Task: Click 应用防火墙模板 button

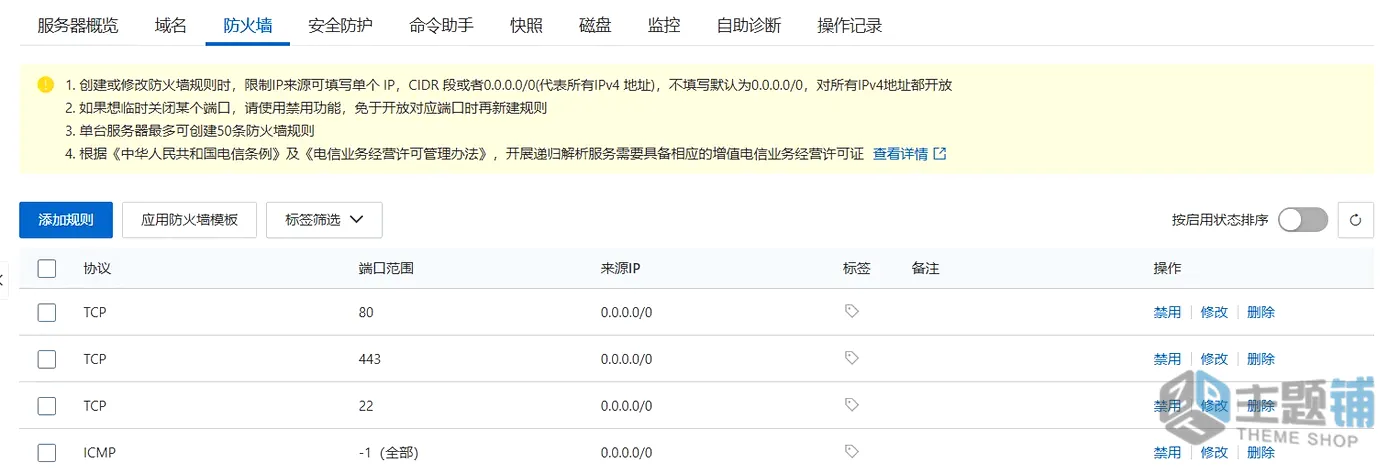Action: [x=190, y=220]
